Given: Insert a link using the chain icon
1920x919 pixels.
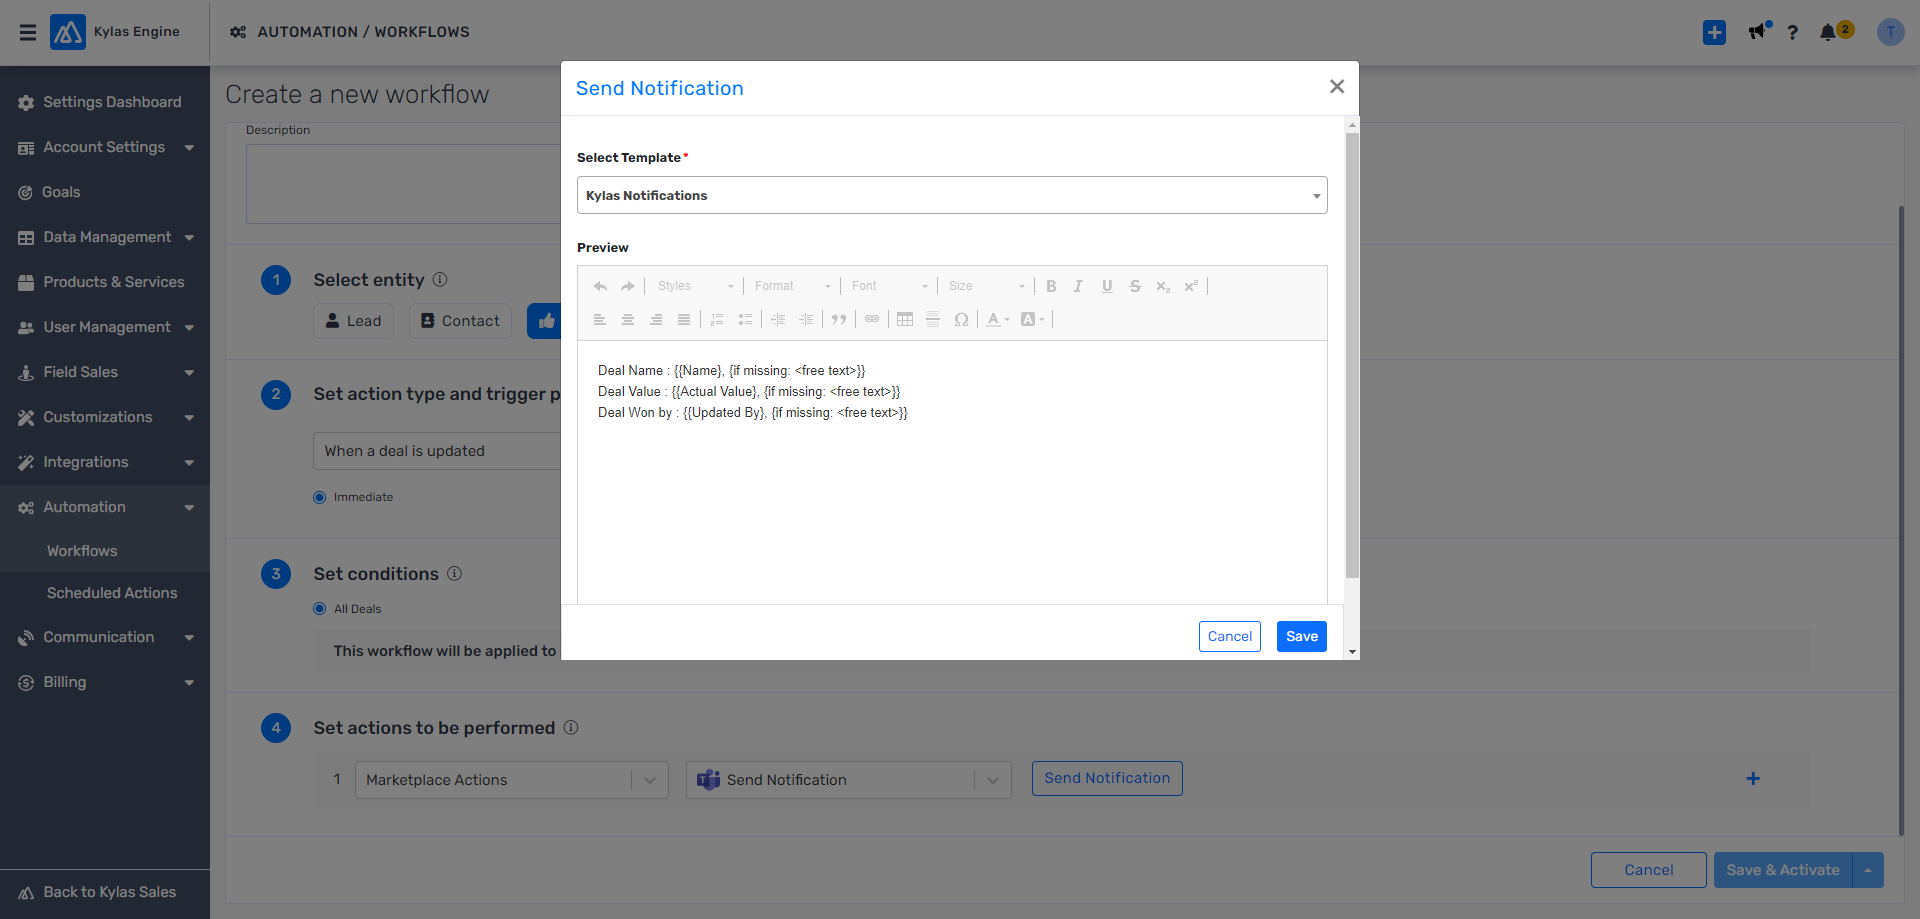Looking at the screenshot, I should (872, 320).
